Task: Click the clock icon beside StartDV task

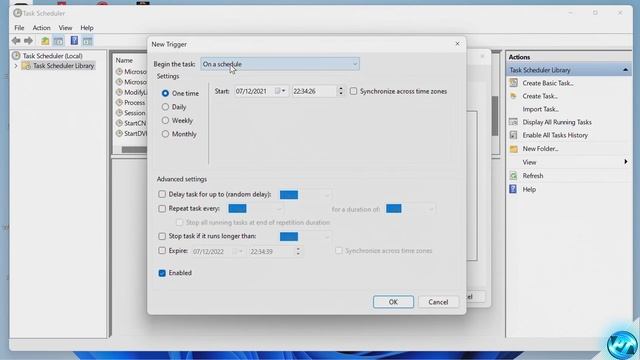Action: point(119,133)
